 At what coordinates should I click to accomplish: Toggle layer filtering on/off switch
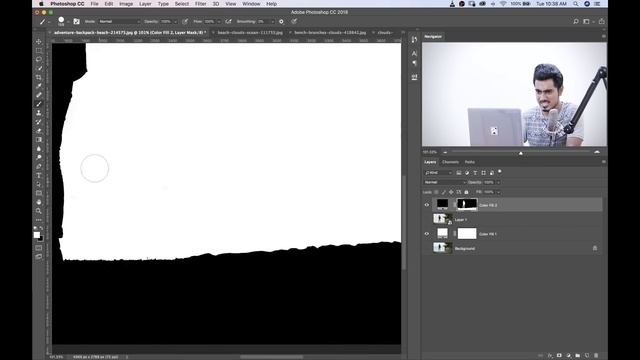click(x=500, y=172)
